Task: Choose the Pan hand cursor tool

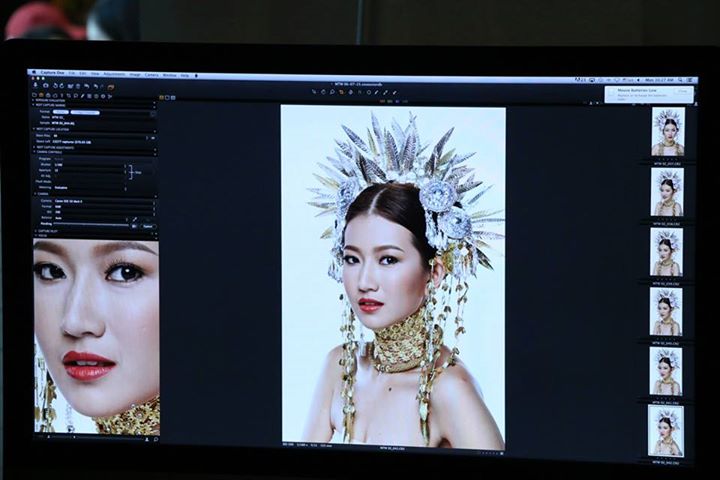Action: [x=323, y=92]
